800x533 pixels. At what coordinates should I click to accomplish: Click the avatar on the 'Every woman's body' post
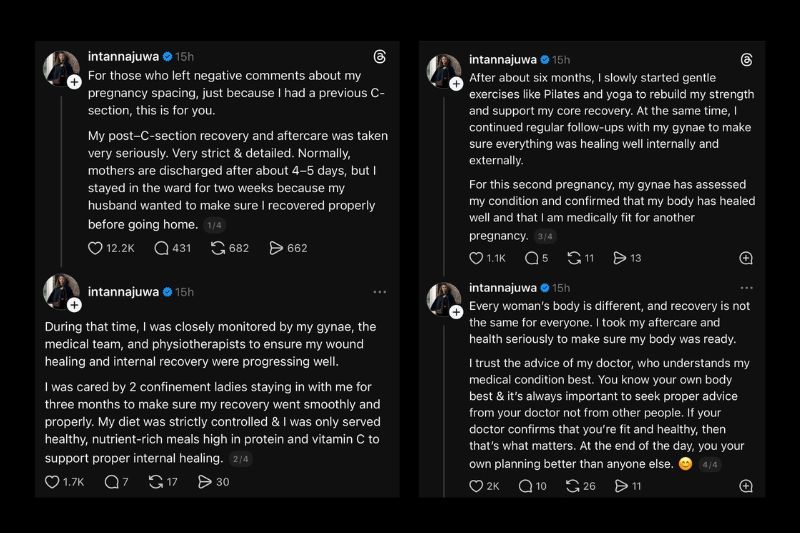[x=443, y=298]
